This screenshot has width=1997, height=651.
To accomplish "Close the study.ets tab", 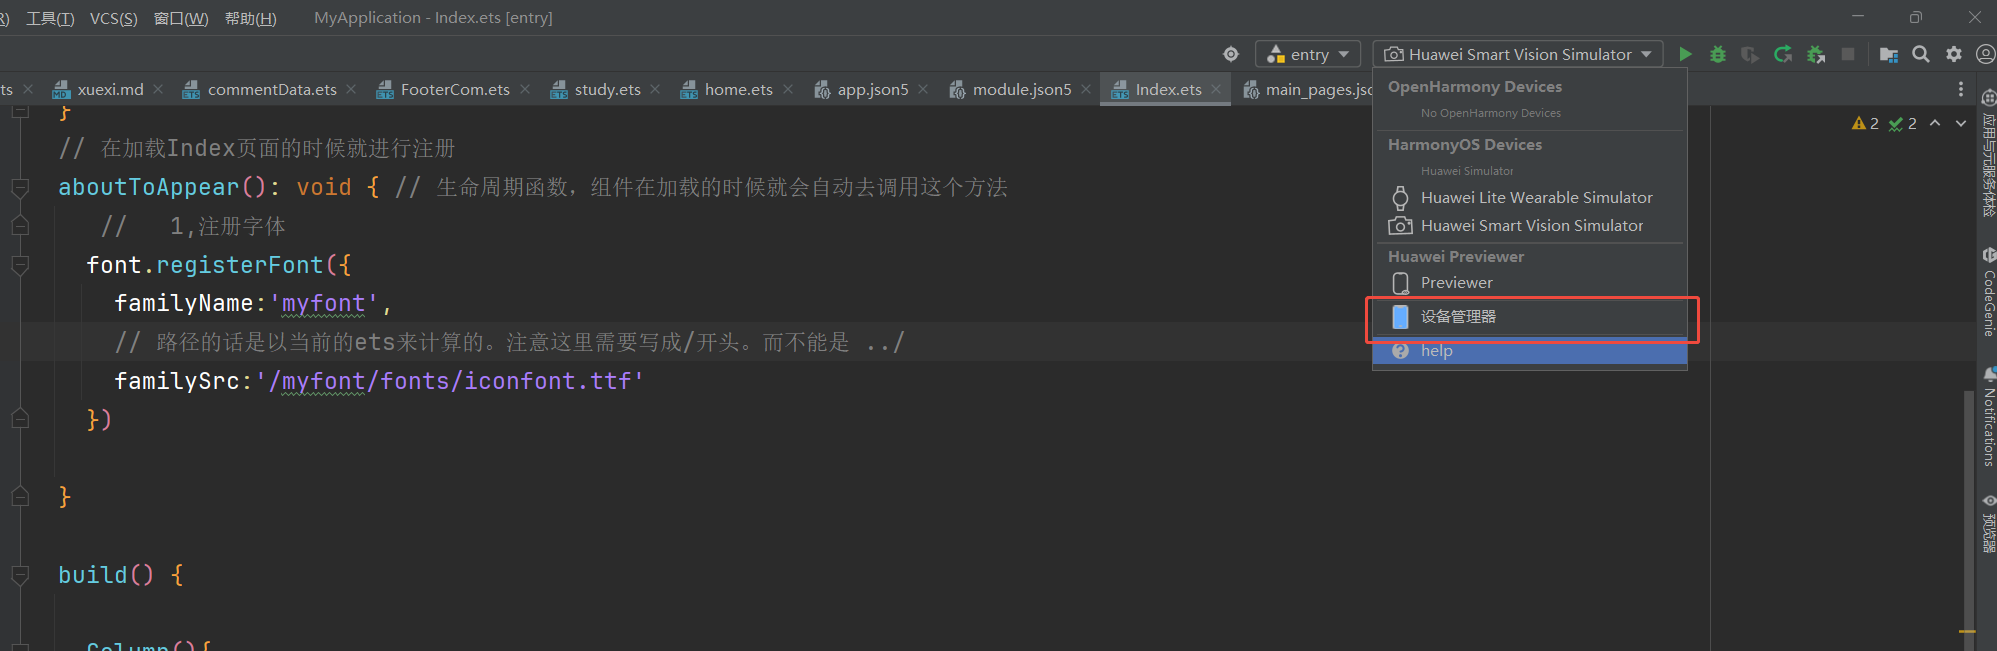I will point(655,89).
